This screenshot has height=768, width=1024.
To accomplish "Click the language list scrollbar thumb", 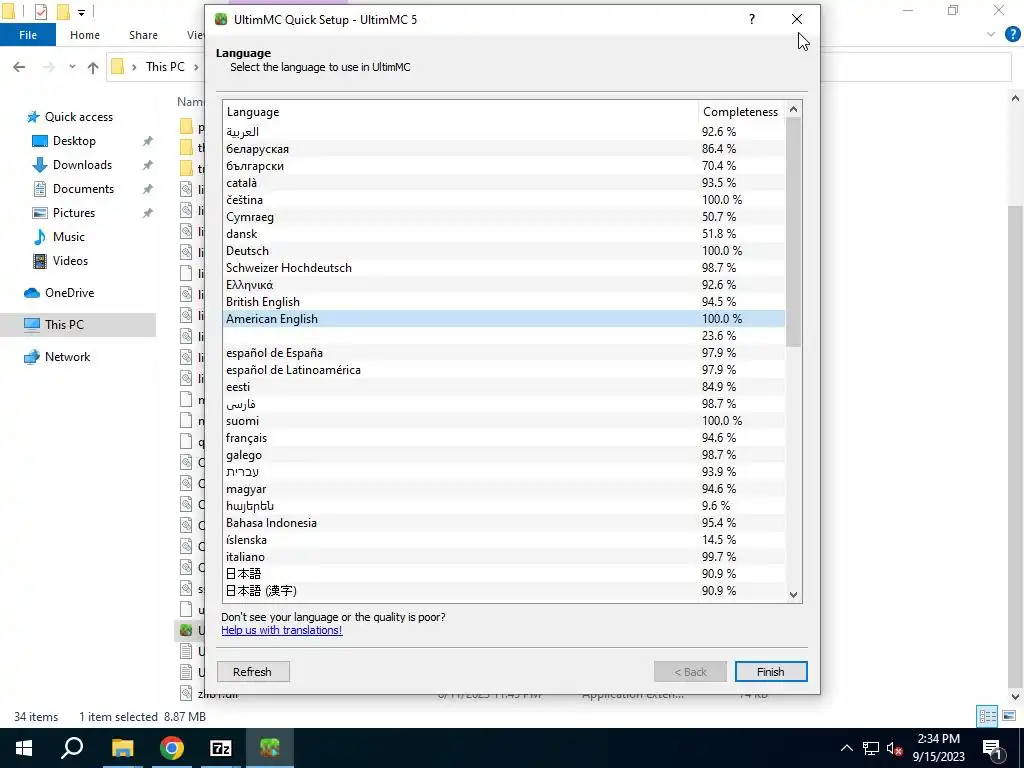I will pyautogui.click(x=793, y=232).
